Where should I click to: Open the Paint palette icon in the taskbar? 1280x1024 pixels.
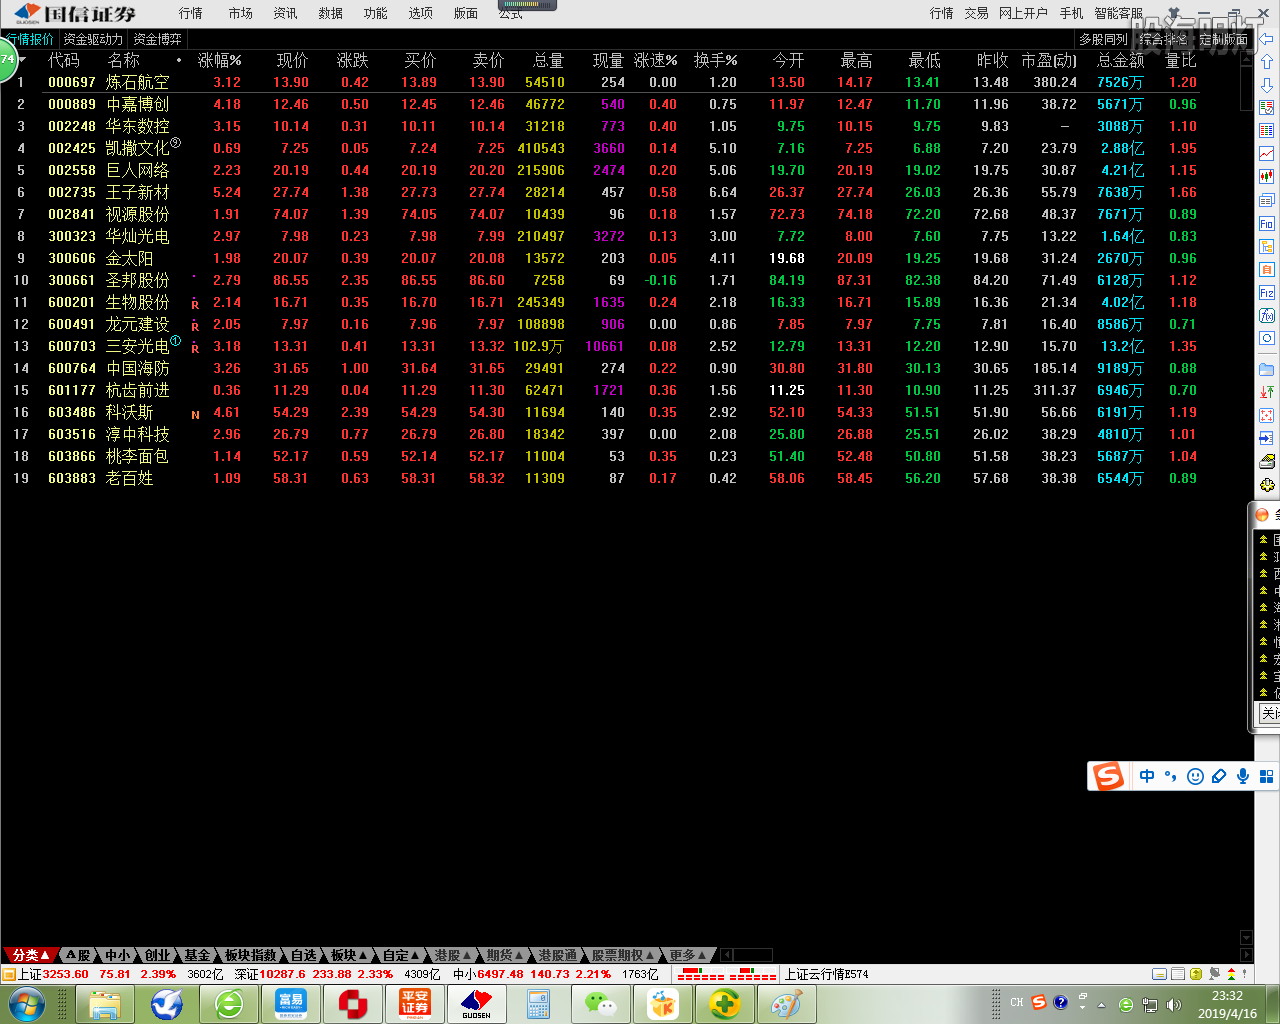787,1004
